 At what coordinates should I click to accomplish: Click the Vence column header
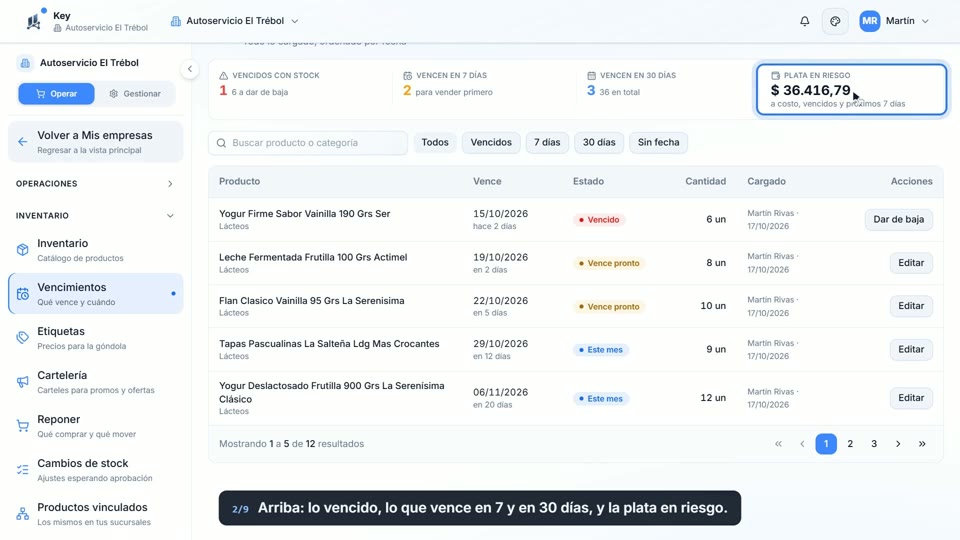(487, 181)
